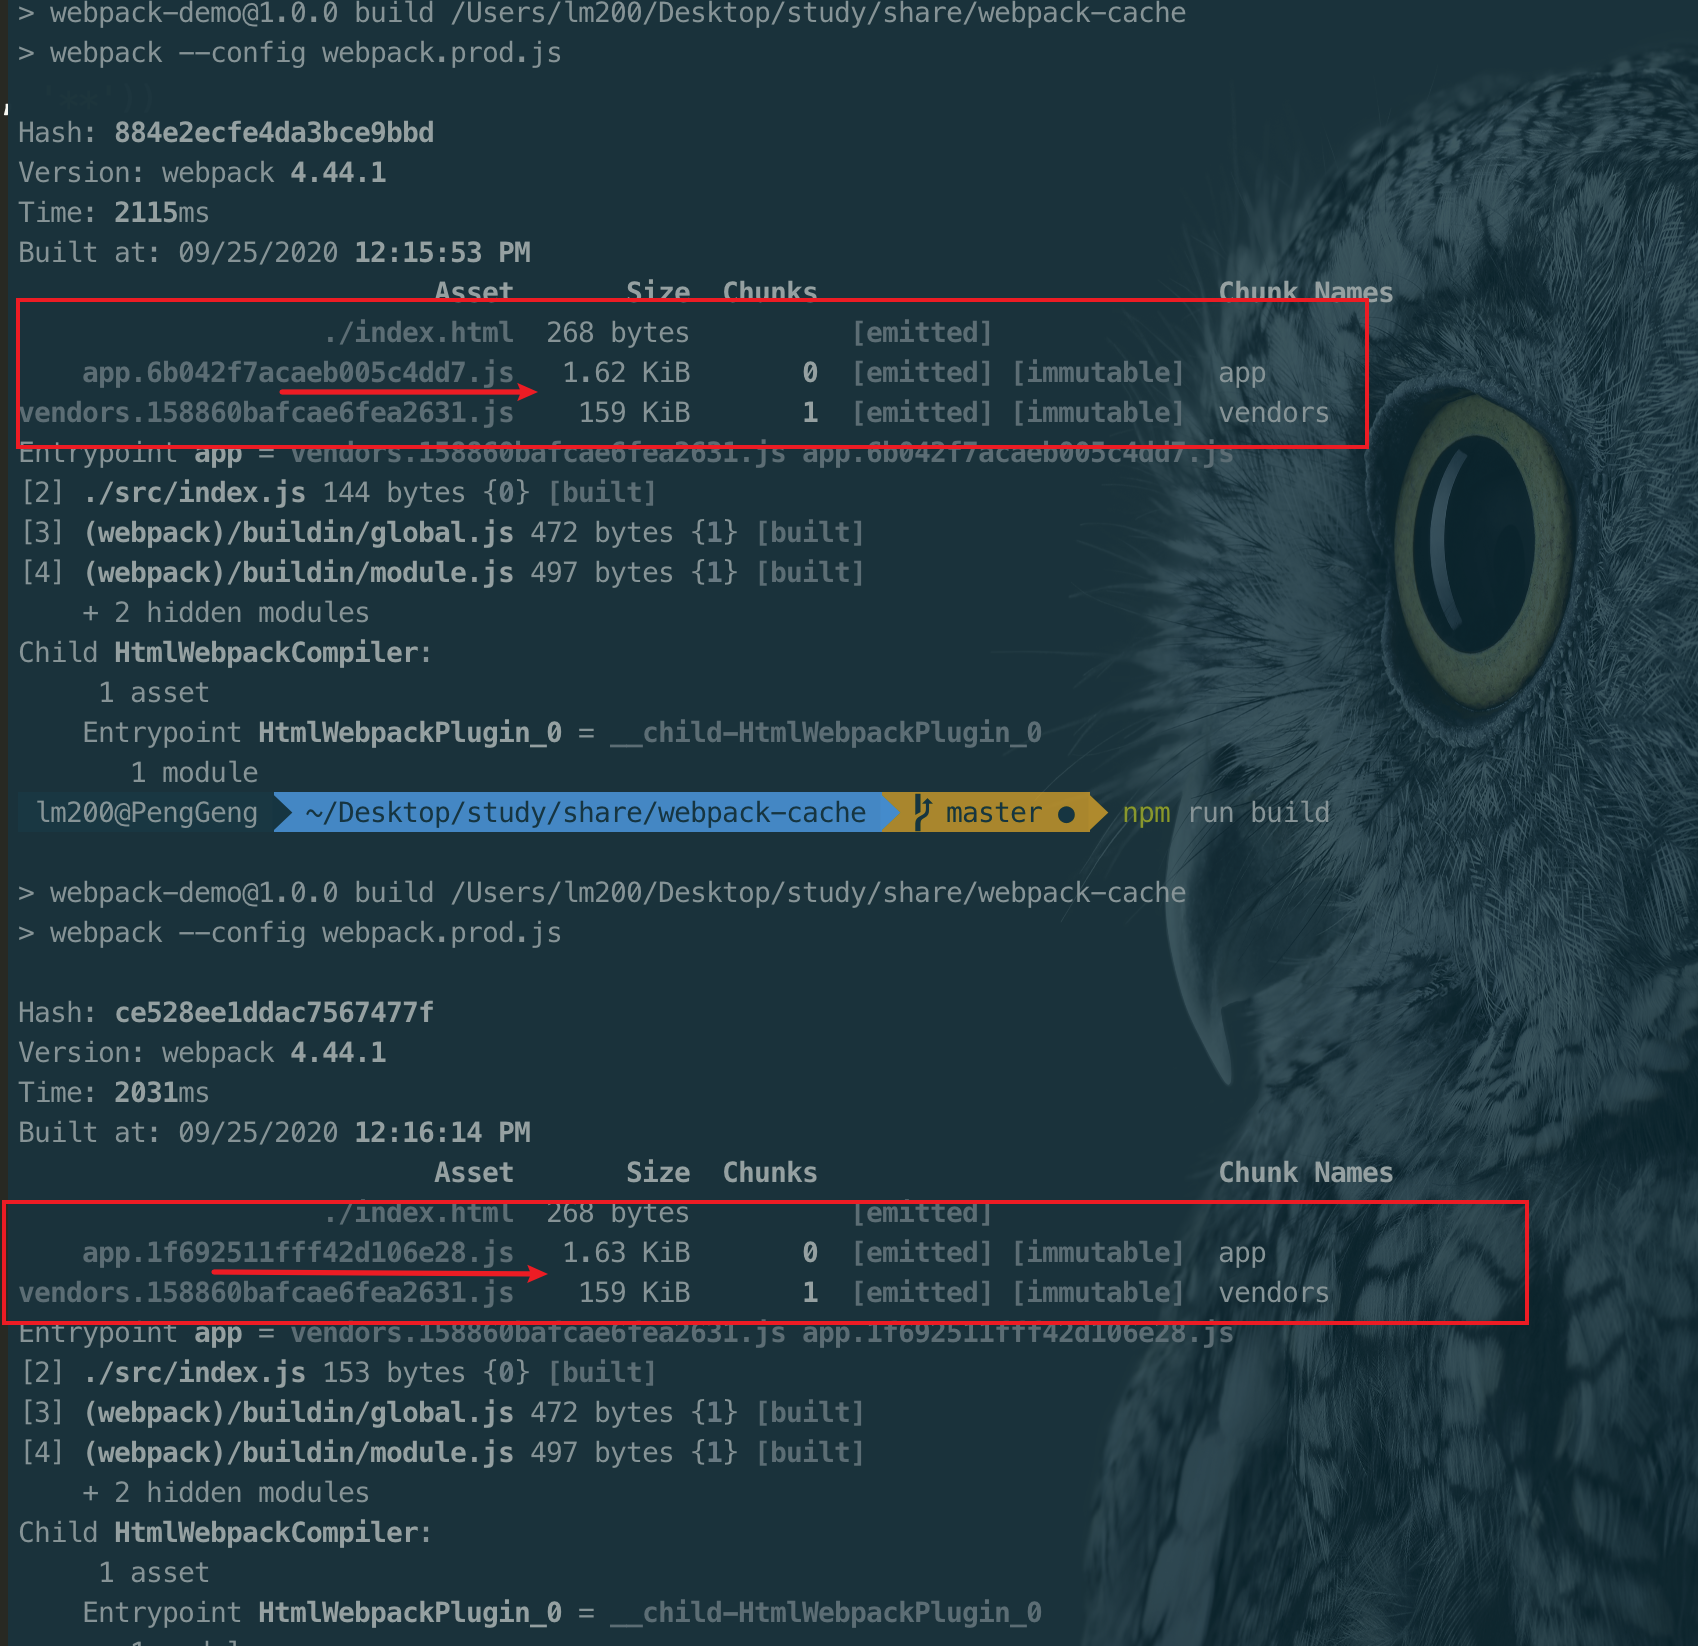This screenshot has width=1698, height=1646.
Task: Click build timestamp 12:16:14 PM
Action: pyautogui.click(x=442, y=1133)
